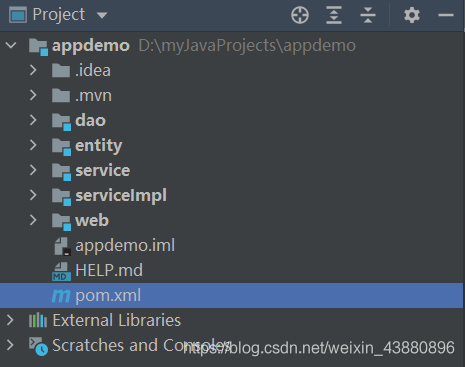465x367 pixels.
Task: Click the Select Opened File target icon
Action: [x=300, y=15]
